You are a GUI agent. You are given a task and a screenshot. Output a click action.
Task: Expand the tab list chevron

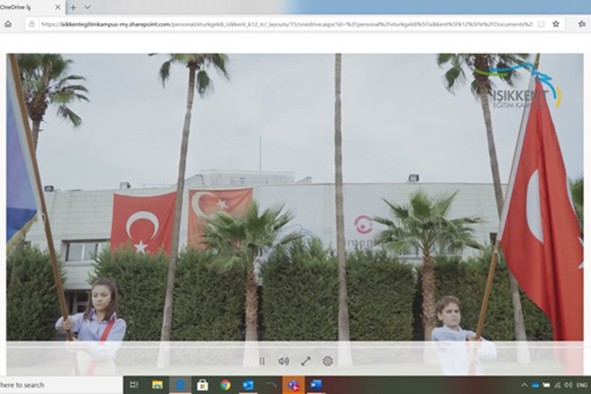tap(87, 7)
